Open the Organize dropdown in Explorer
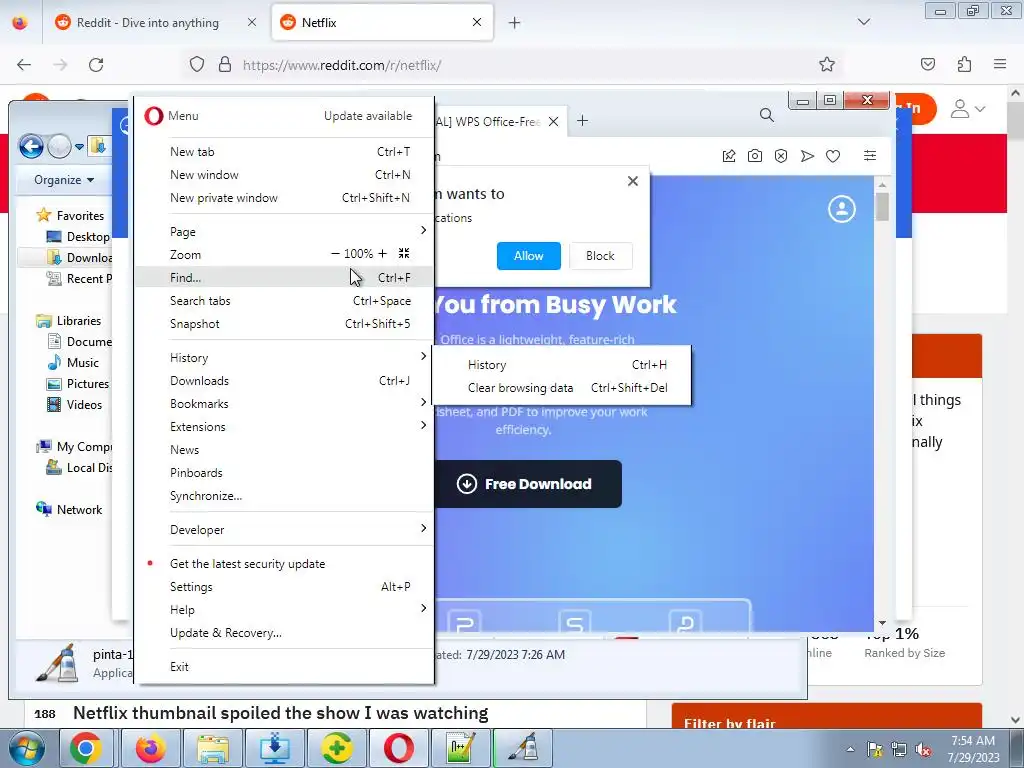Image resolution: width=1024 pixels, height=768 pixels. (63, 180)
